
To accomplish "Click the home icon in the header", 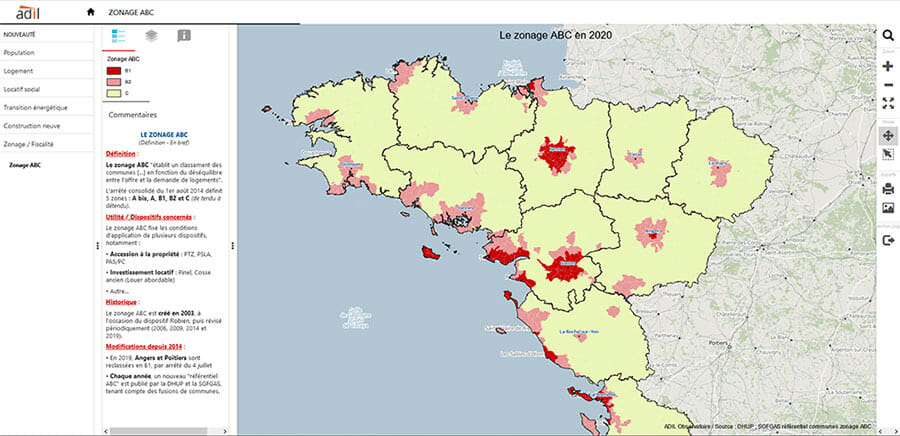I will click(90, 12).
